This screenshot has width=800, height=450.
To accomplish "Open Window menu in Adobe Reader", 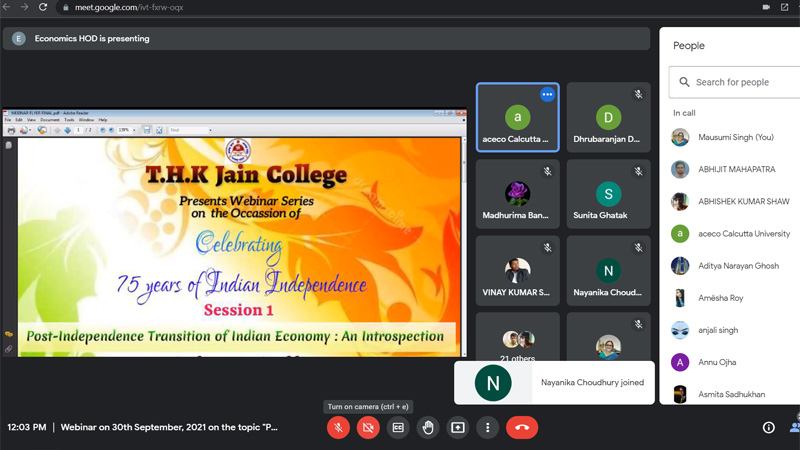I will pyautogui.click(x=87, y=120).
